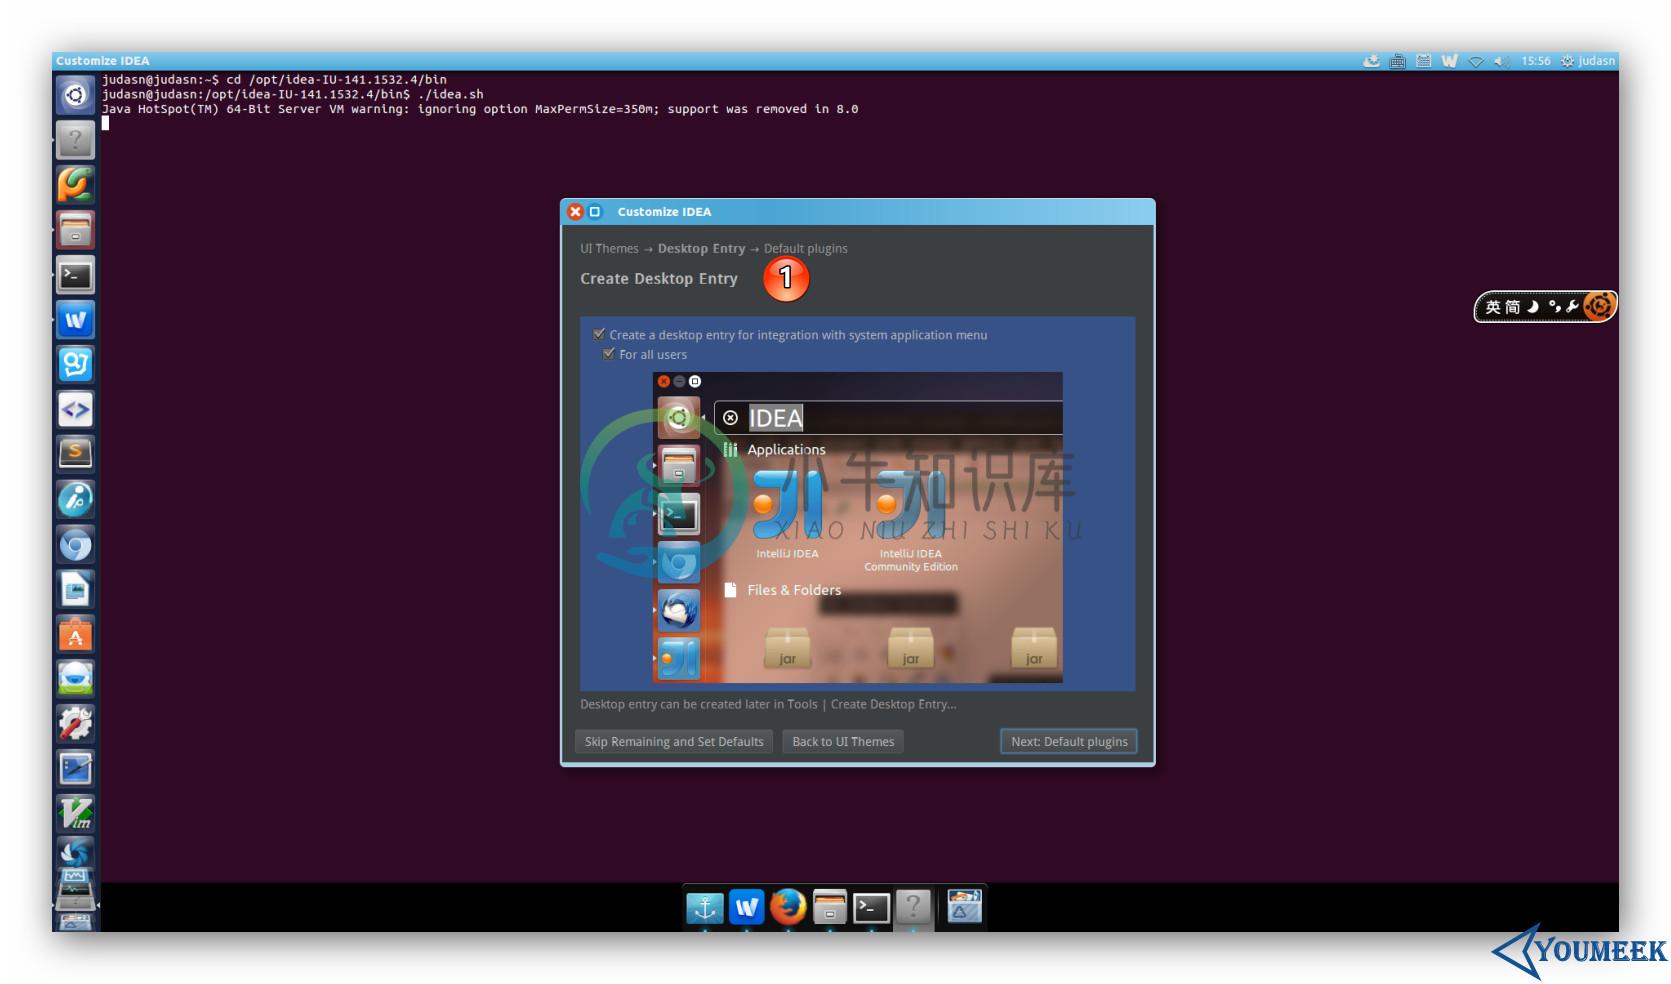The width and height of the screenshot is (1671, 984).
Task: Launch LibreOffice Writer document icon
Action: pos(75,589)
